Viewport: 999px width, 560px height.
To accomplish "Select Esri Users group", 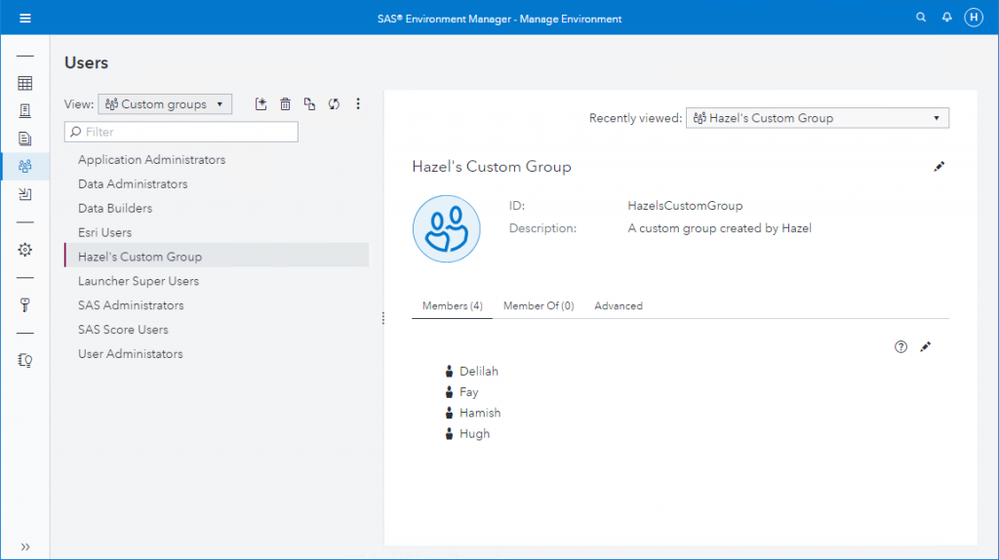I will point(217,233).
